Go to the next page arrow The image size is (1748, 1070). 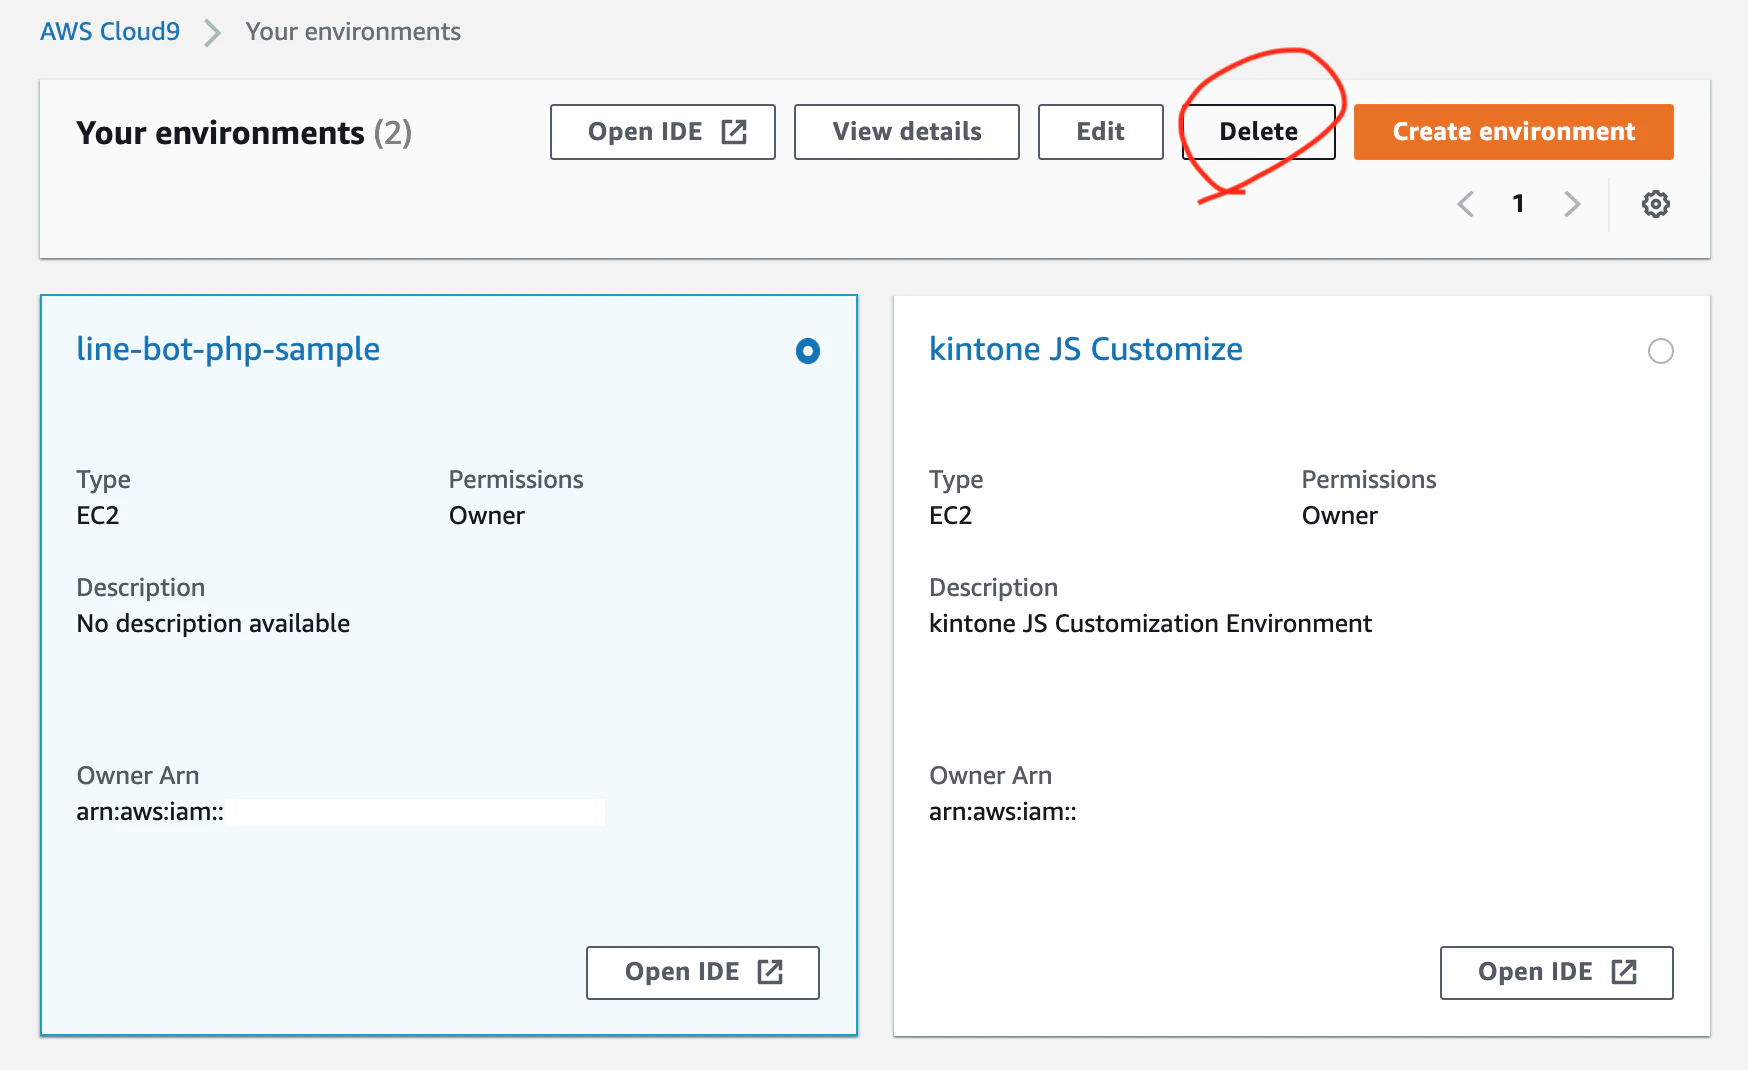[1572, 204]
